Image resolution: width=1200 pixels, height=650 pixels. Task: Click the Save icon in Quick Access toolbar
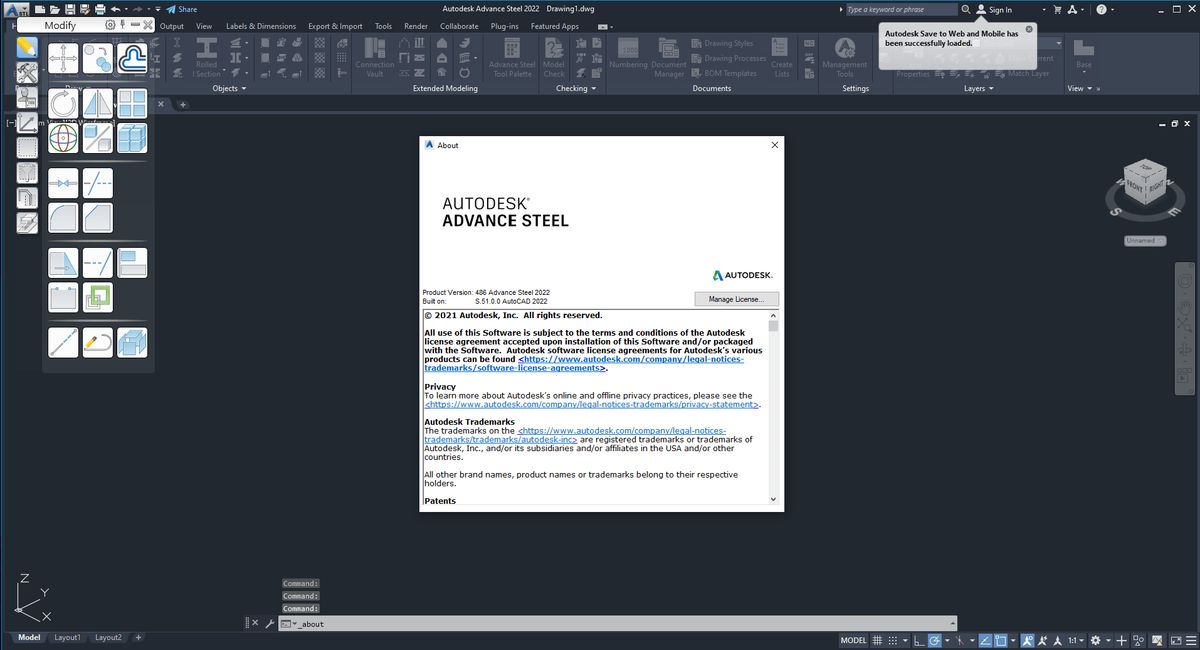[x=69, y=9]
